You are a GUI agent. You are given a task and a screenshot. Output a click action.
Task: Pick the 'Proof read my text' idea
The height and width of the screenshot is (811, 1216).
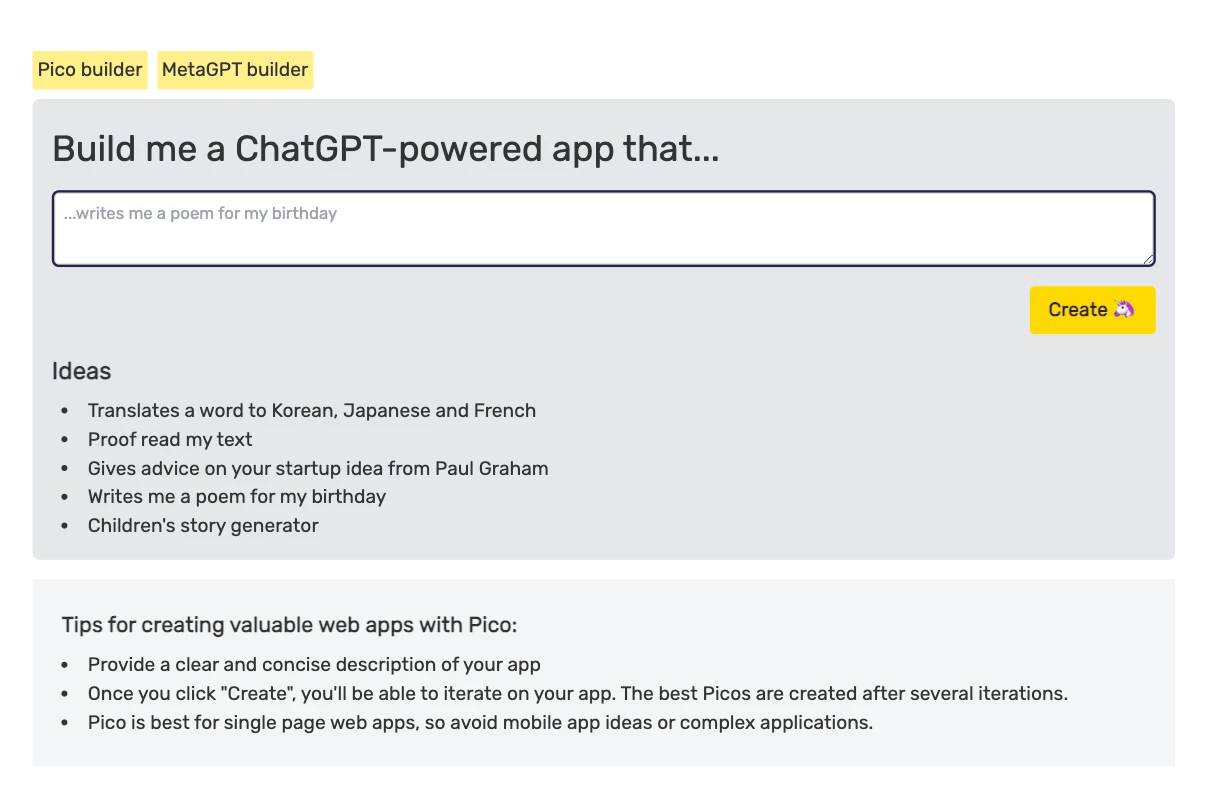[x=169, y=439]
